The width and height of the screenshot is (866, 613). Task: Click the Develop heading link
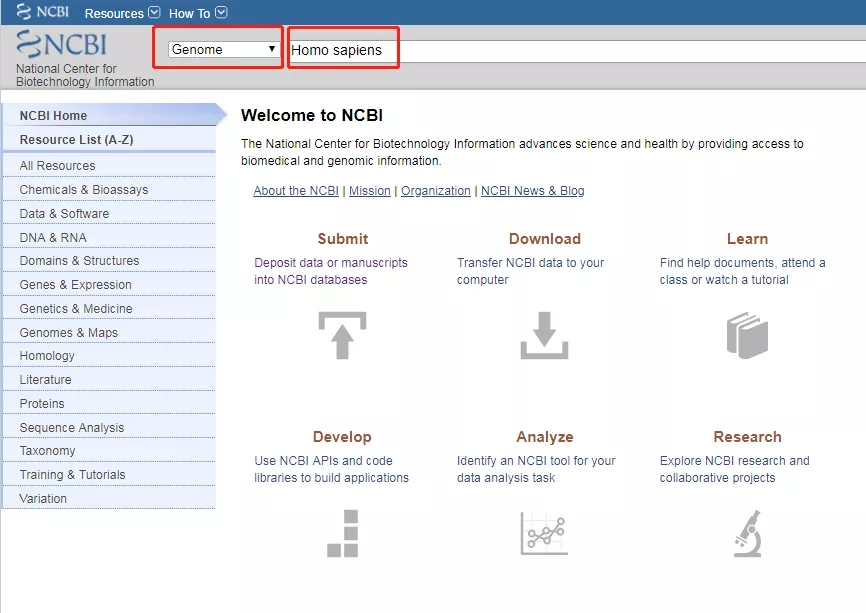click(342, 437)
